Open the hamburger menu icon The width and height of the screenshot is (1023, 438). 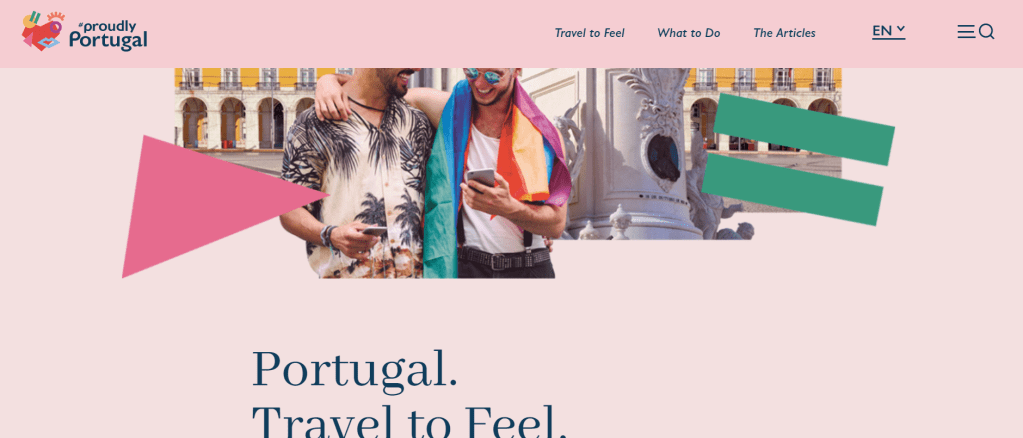(x=966, y=32)
